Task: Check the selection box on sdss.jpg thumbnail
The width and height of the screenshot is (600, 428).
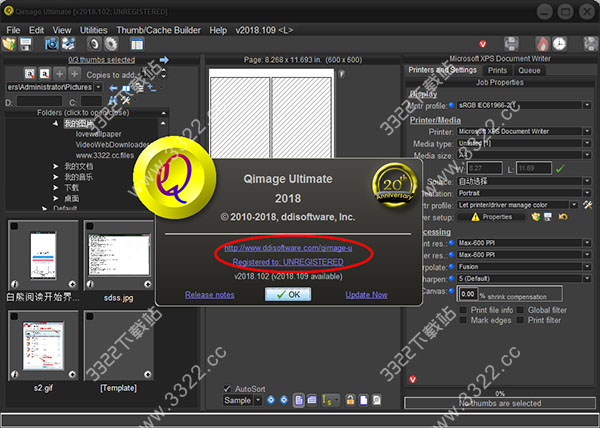Action: pyautogui.click(x=90, y=226)
